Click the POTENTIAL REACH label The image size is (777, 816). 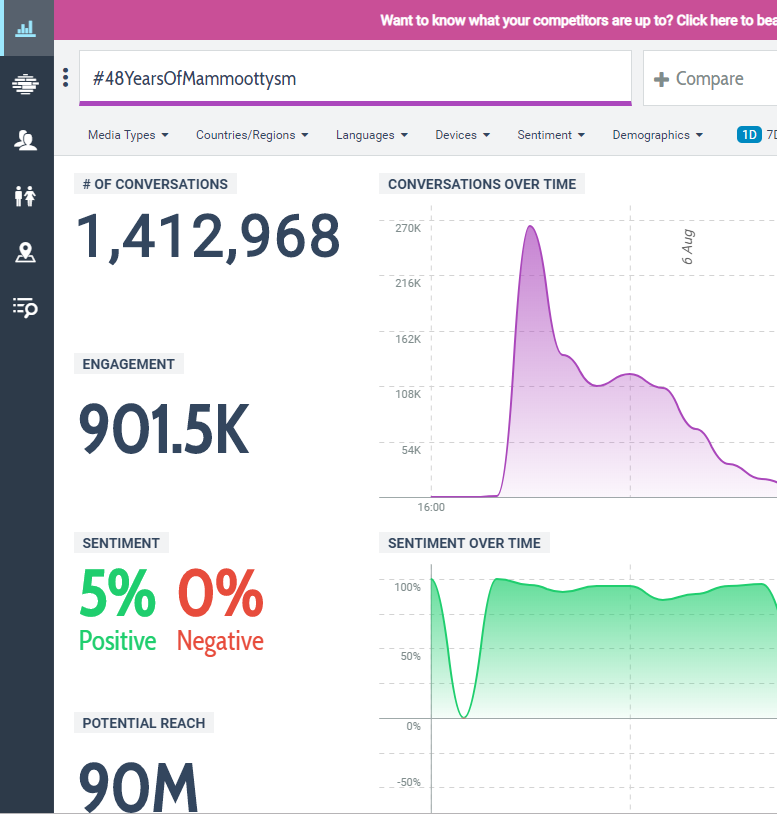pos(144,723)
